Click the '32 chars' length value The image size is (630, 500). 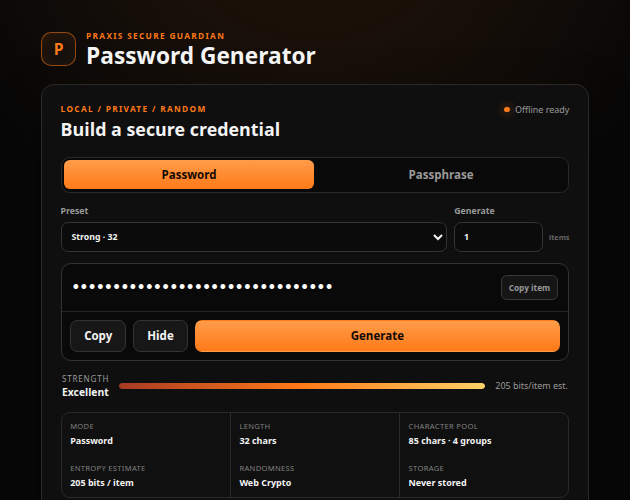point(258,441)
